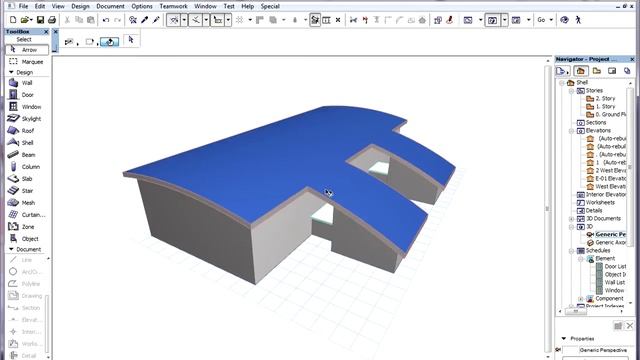Toggle the guide lines button
Screen dimensions: 640x360
click(x=174, y=20)
